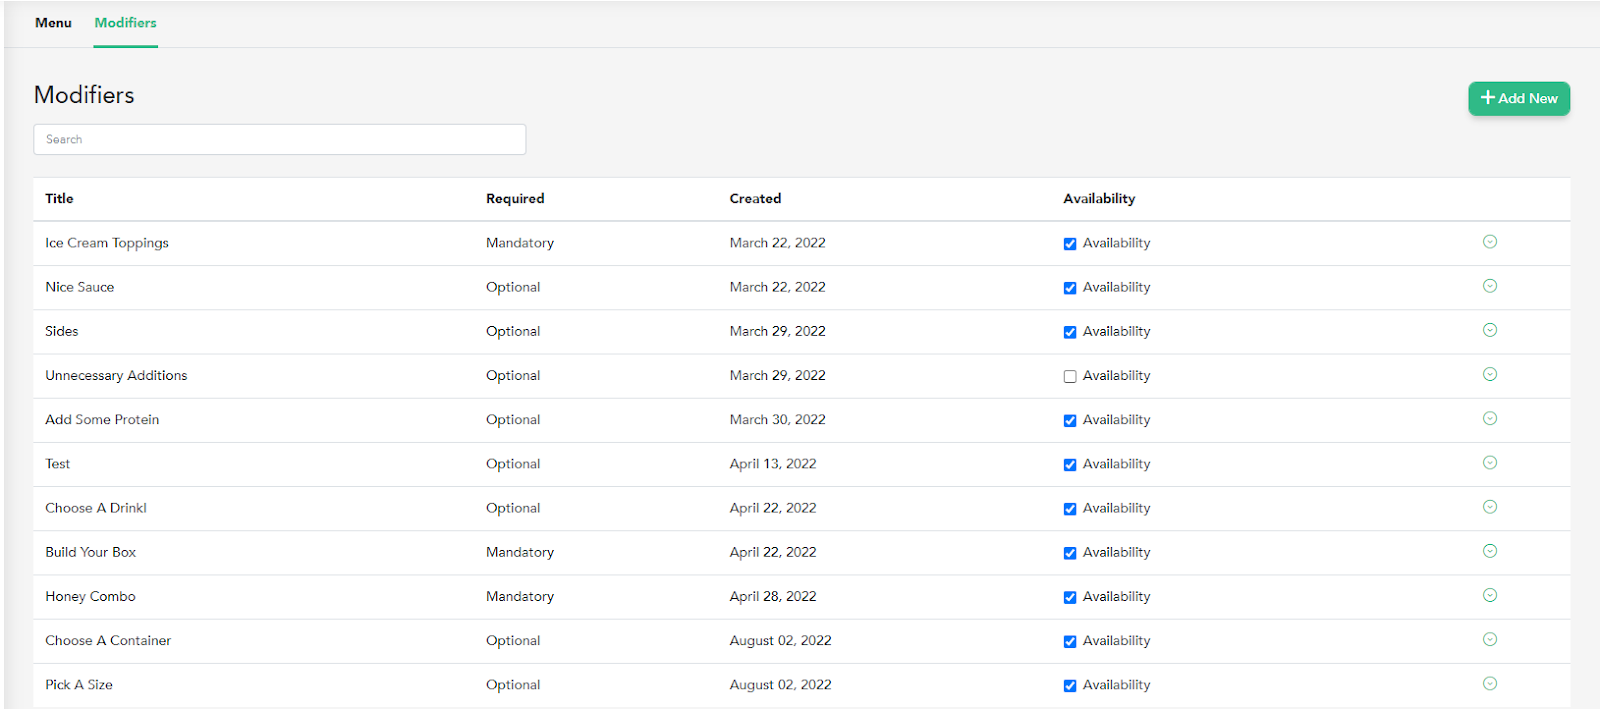The width and height of the screenshot is (1600, 709).
Task: Expand the Sides row chevron icon
Action: pos(1490,330)
